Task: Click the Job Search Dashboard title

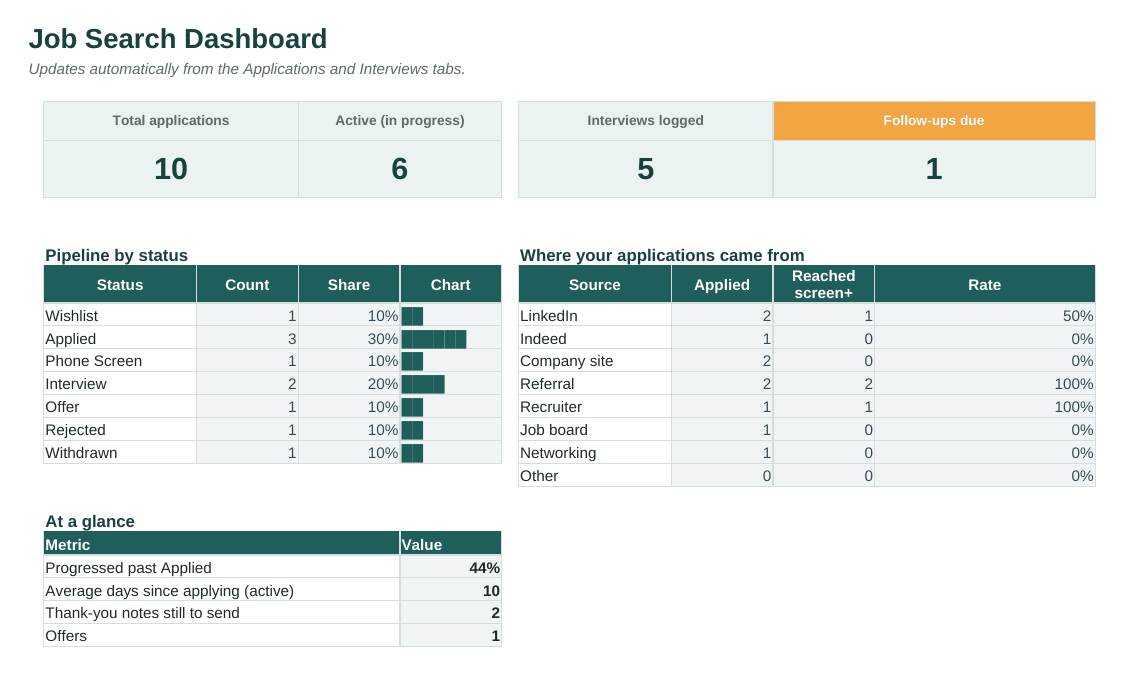Action: 178,39
